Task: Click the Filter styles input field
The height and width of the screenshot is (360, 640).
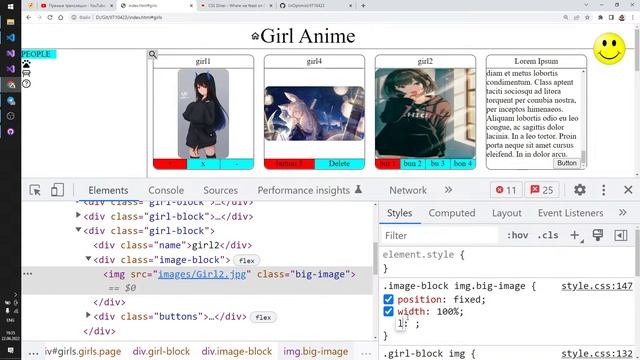Action: [440, 236]
